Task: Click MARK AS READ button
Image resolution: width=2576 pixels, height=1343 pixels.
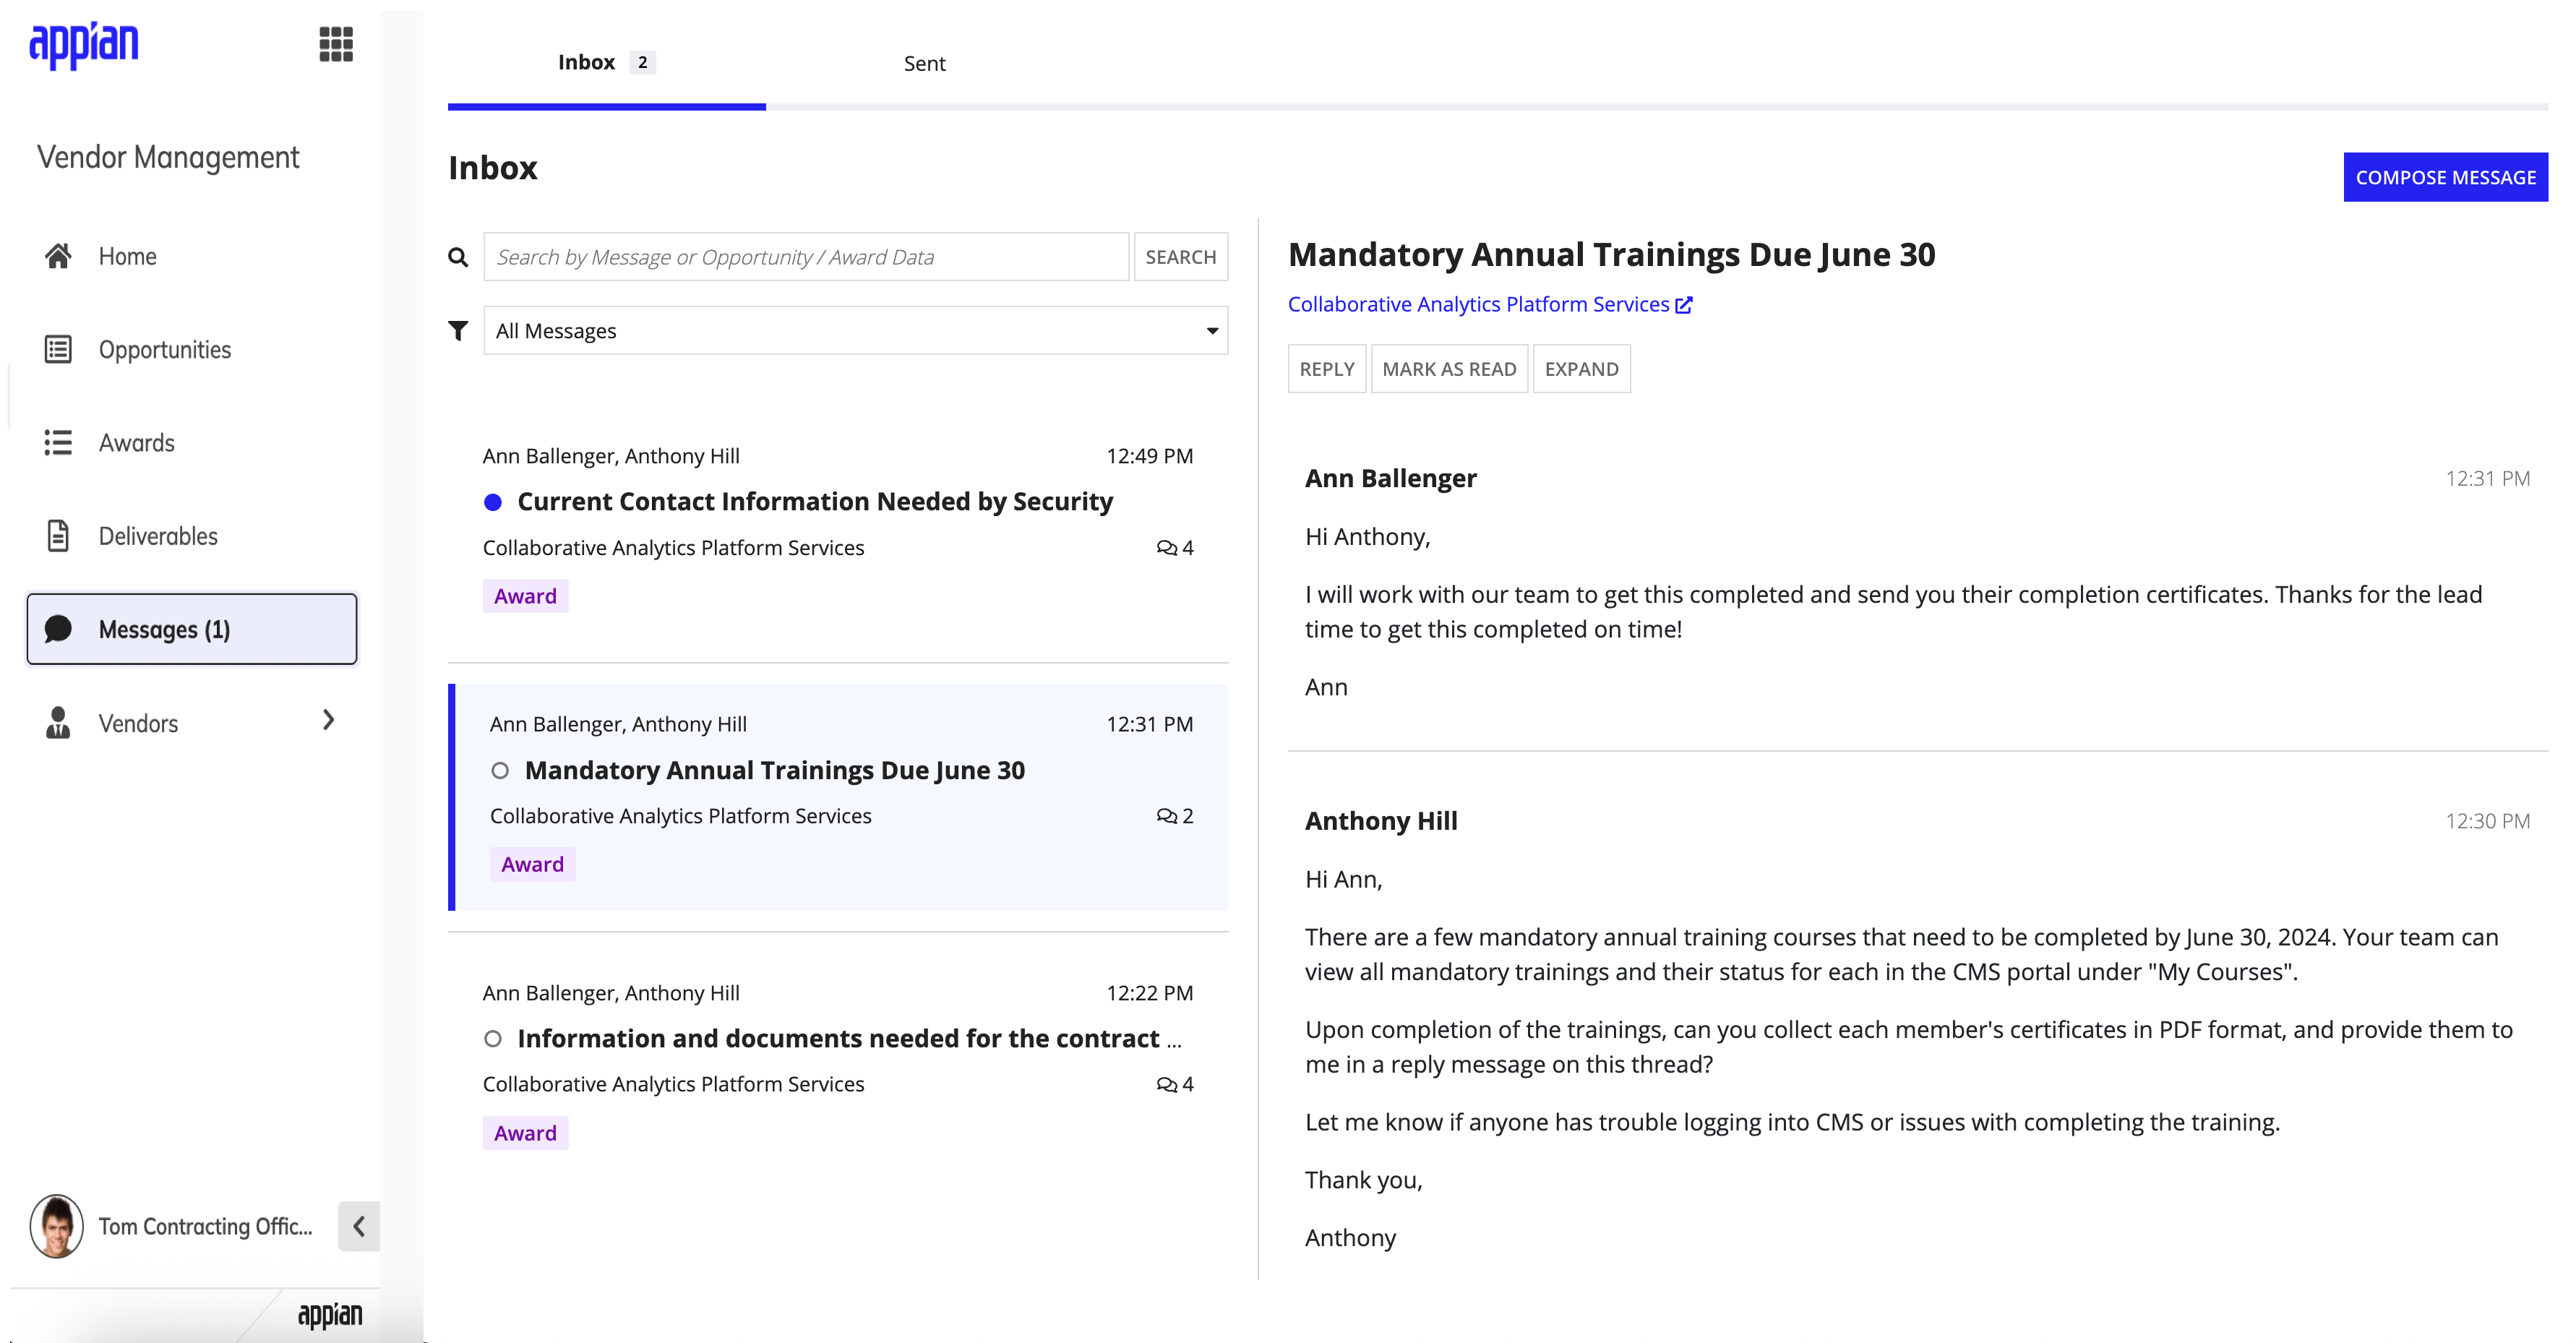Action: click(1449, 369)
